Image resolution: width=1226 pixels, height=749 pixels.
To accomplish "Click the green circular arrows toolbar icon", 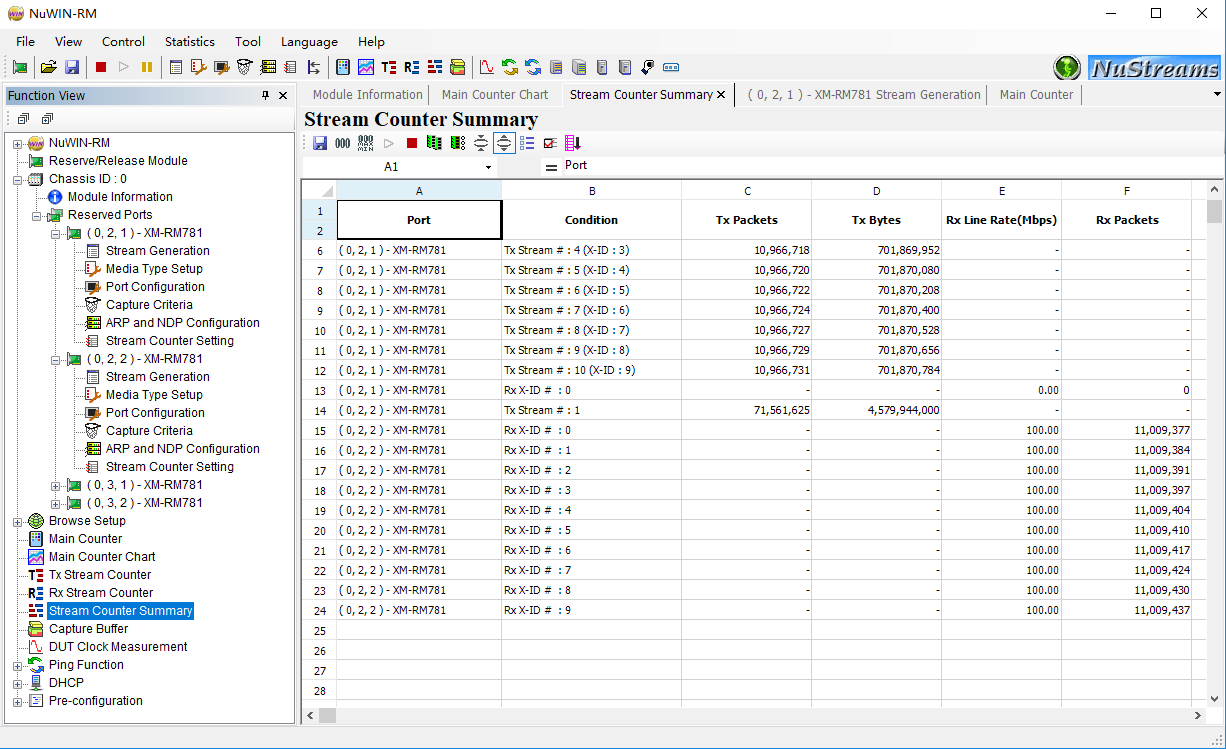I will pos(510,67).
